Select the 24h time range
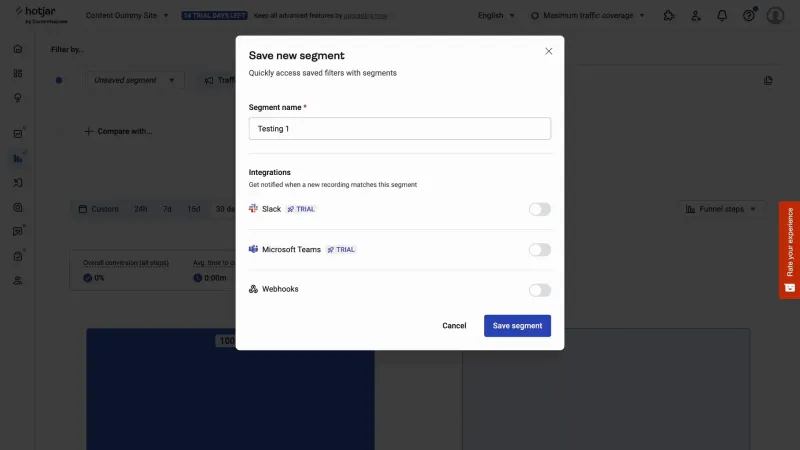This screenshot has width=800, height=450. (140, 209)
